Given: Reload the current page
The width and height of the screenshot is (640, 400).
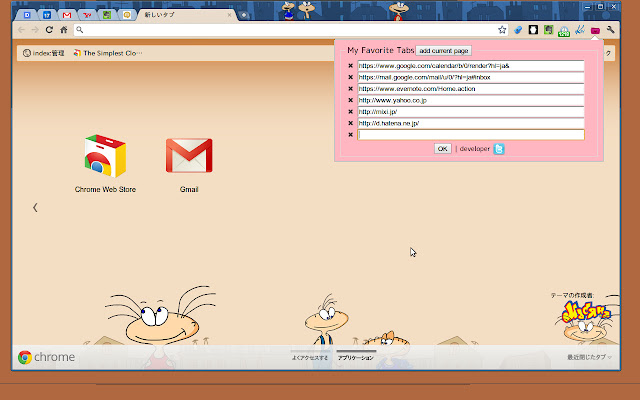Looking at the screenshot, I should coord(49,30).
